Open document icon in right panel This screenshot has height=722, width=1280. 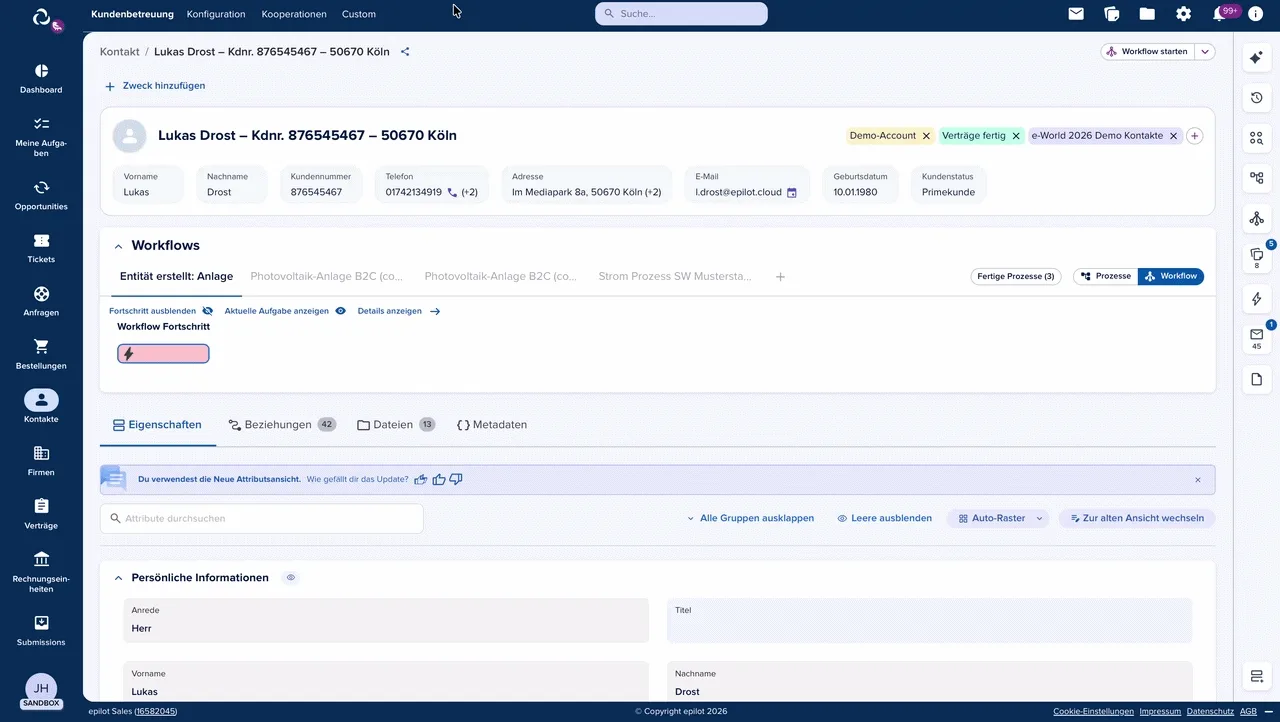(x=1257, y=379)
